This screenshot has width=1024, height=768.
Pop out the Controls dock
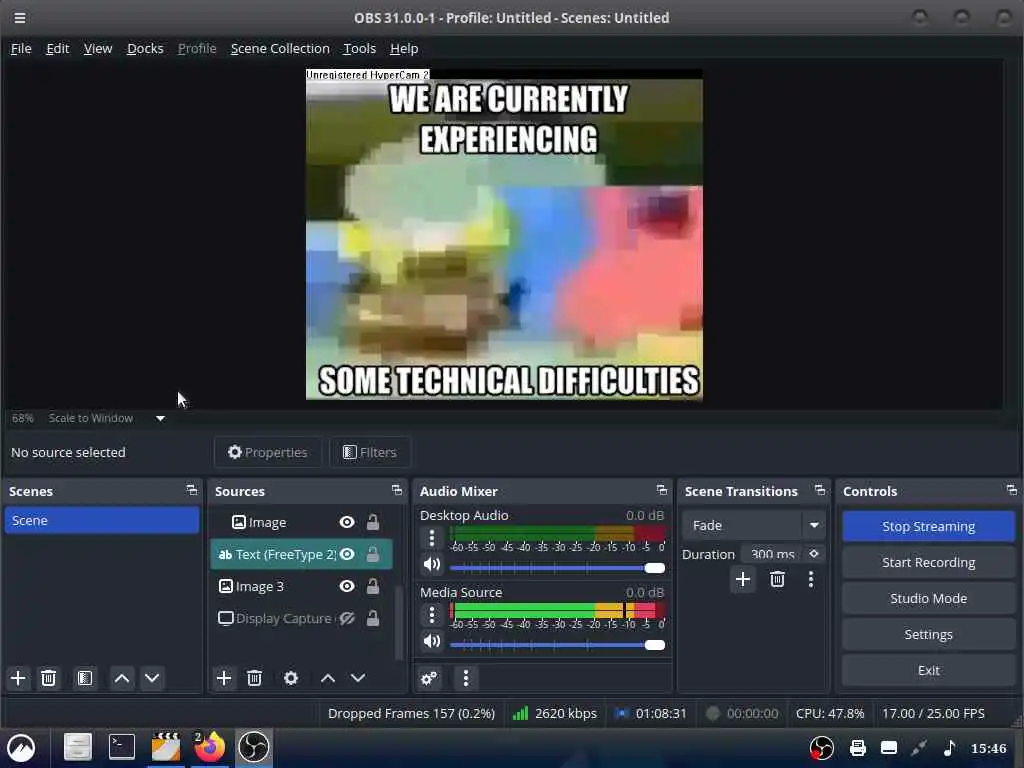click(1012, 490)
